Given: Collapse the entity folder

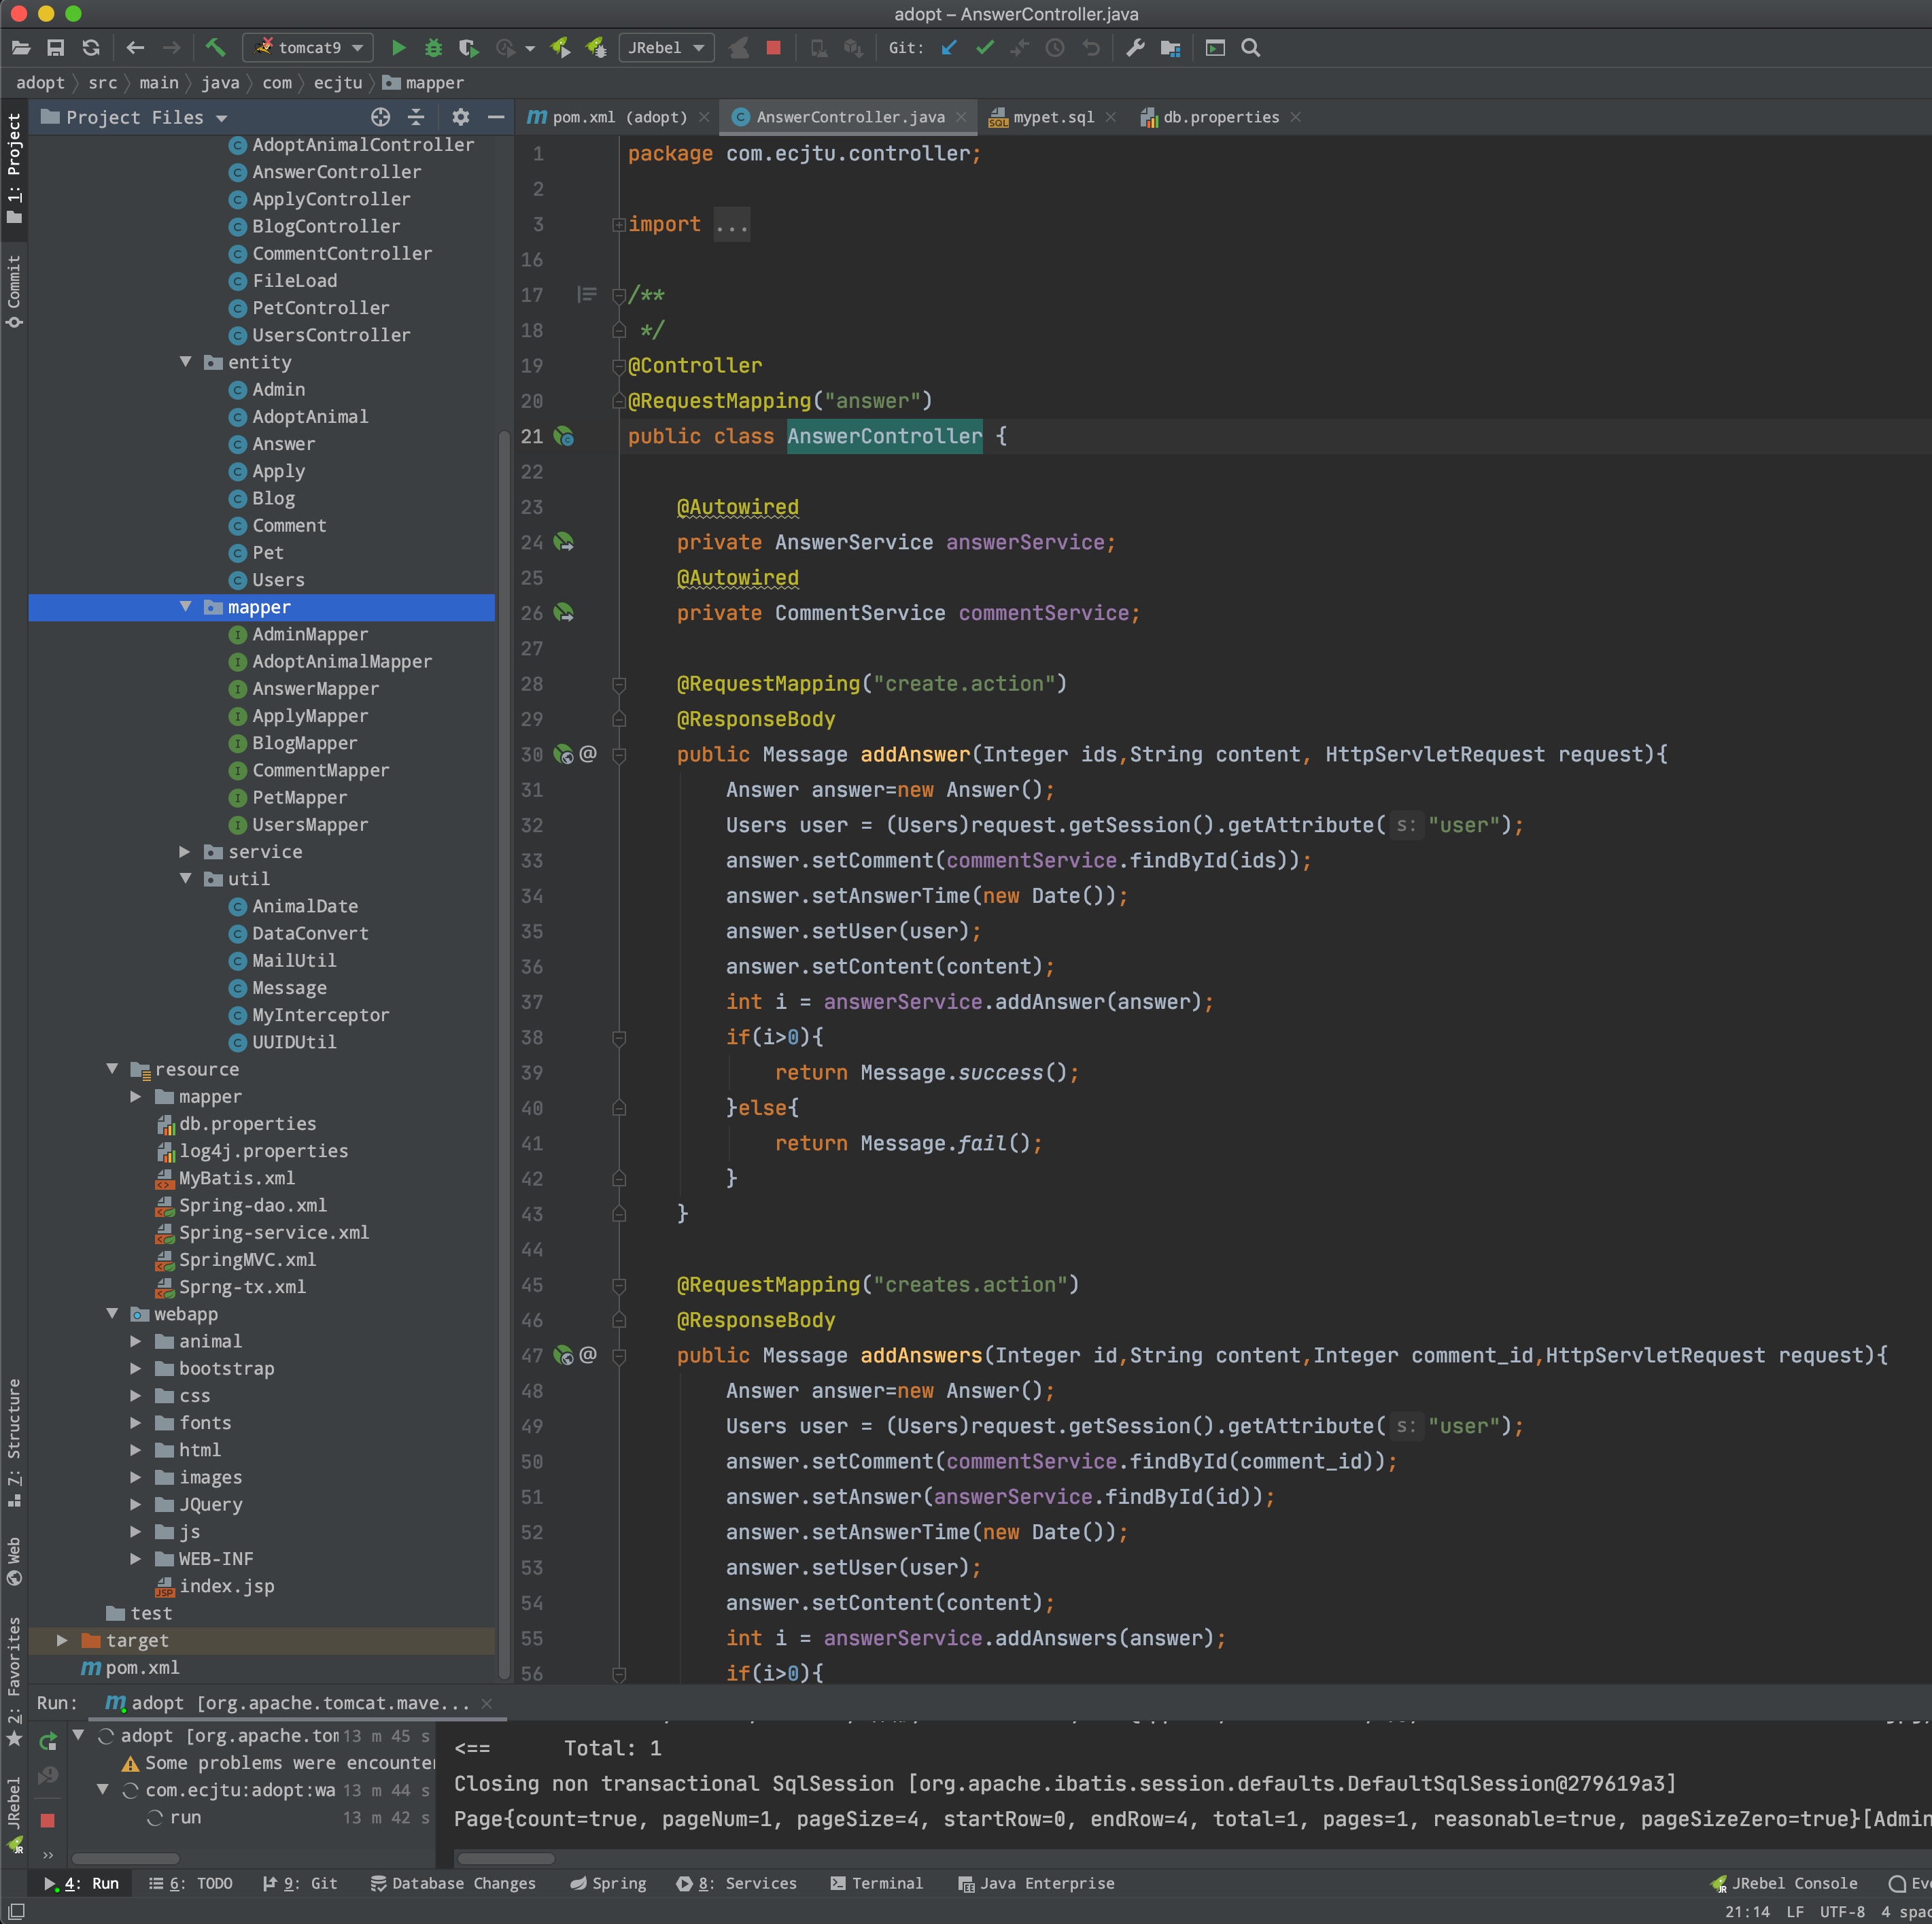Looking at the screenshot, I should (x=185, y=362).
